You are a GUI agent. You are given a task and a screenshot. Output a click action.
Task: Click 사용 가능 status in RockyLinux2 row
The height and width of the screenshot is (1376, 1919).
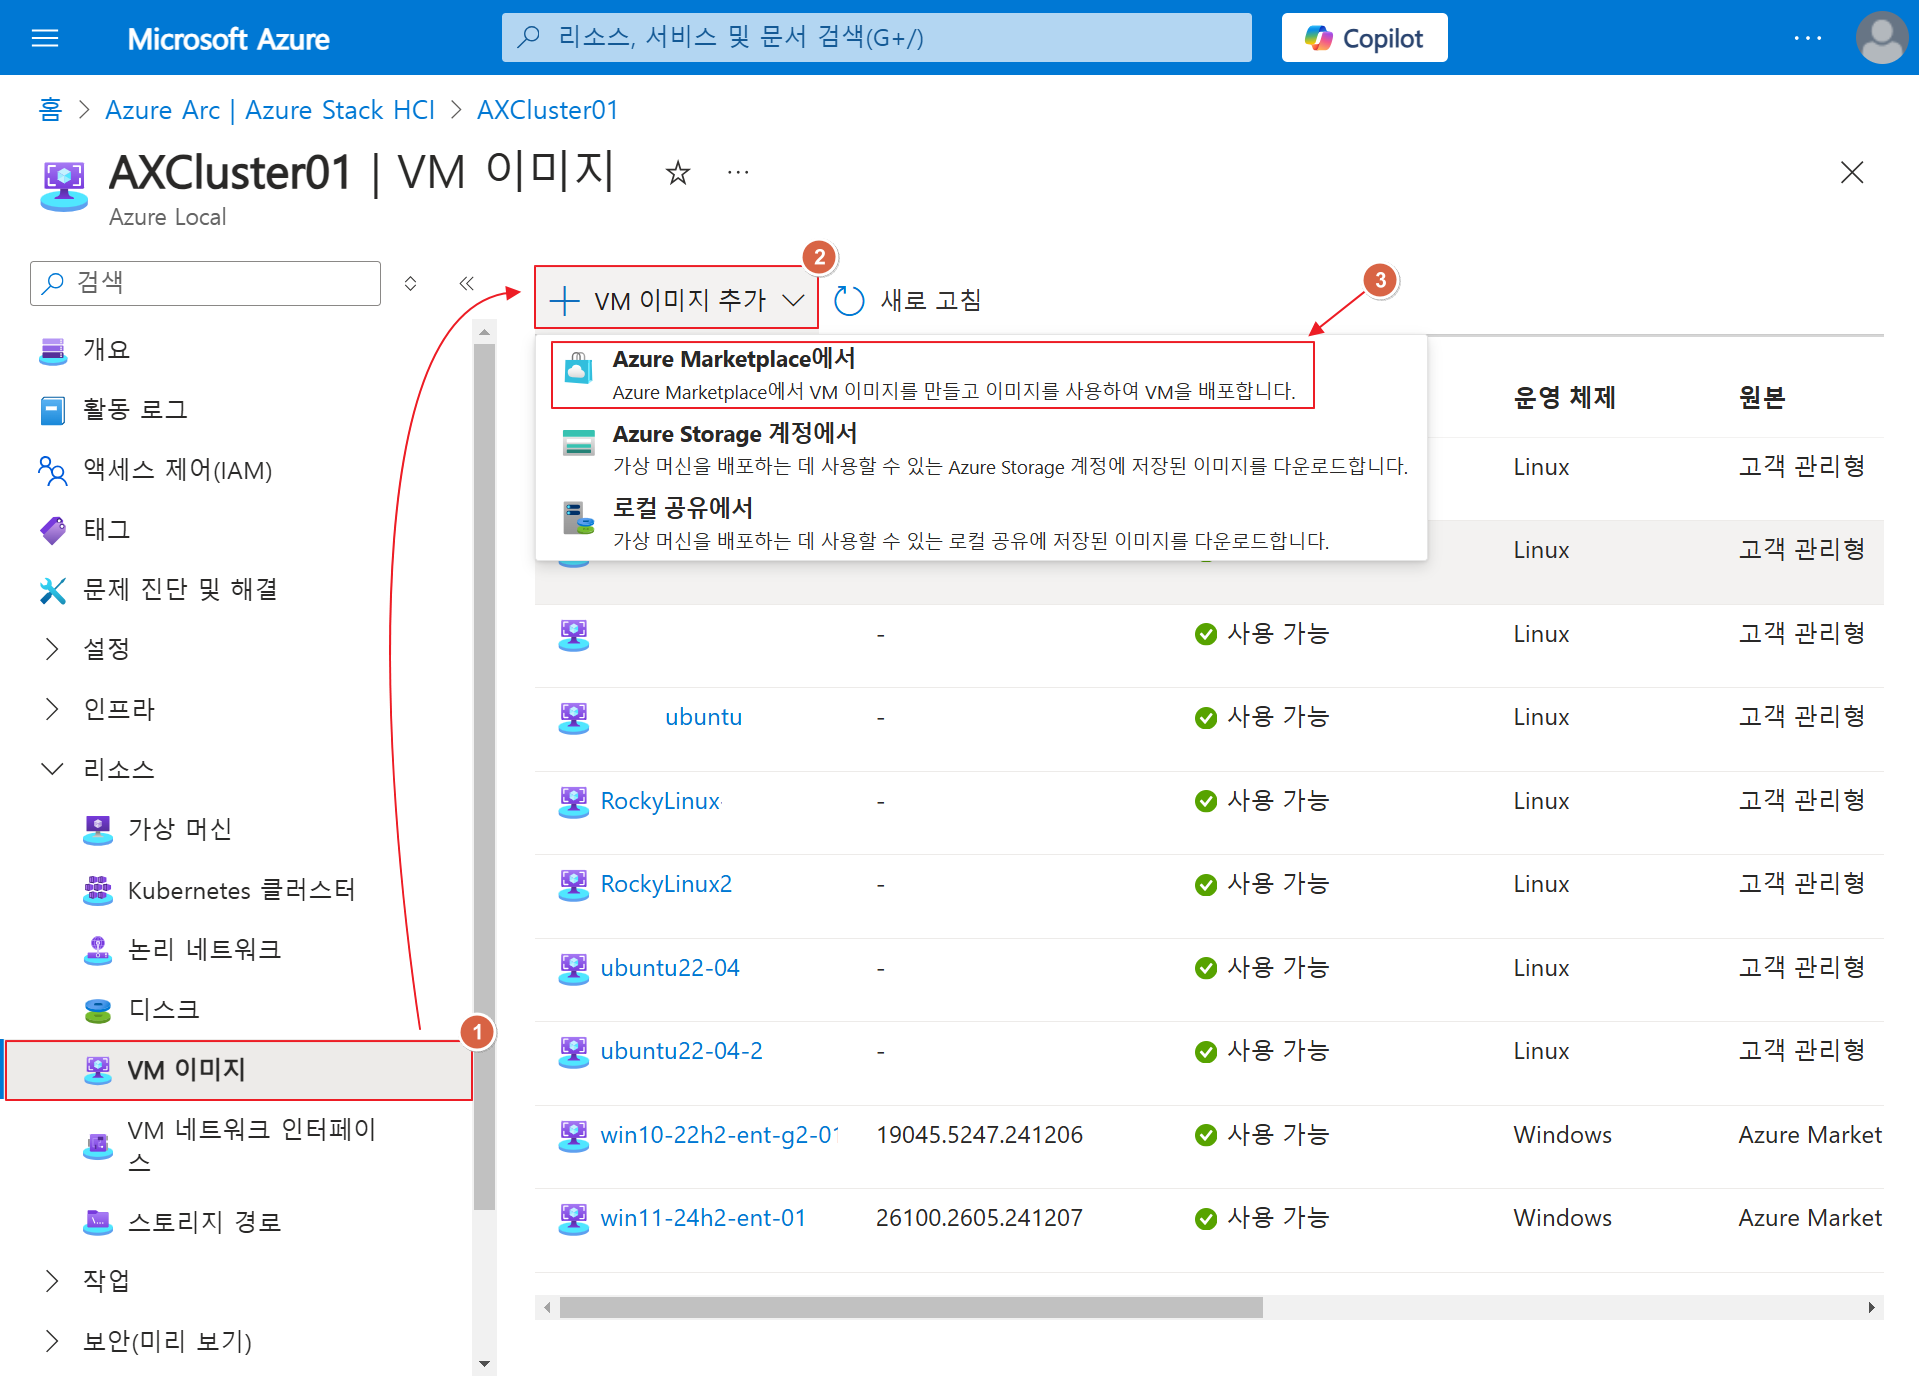(x=1261, y=884)
